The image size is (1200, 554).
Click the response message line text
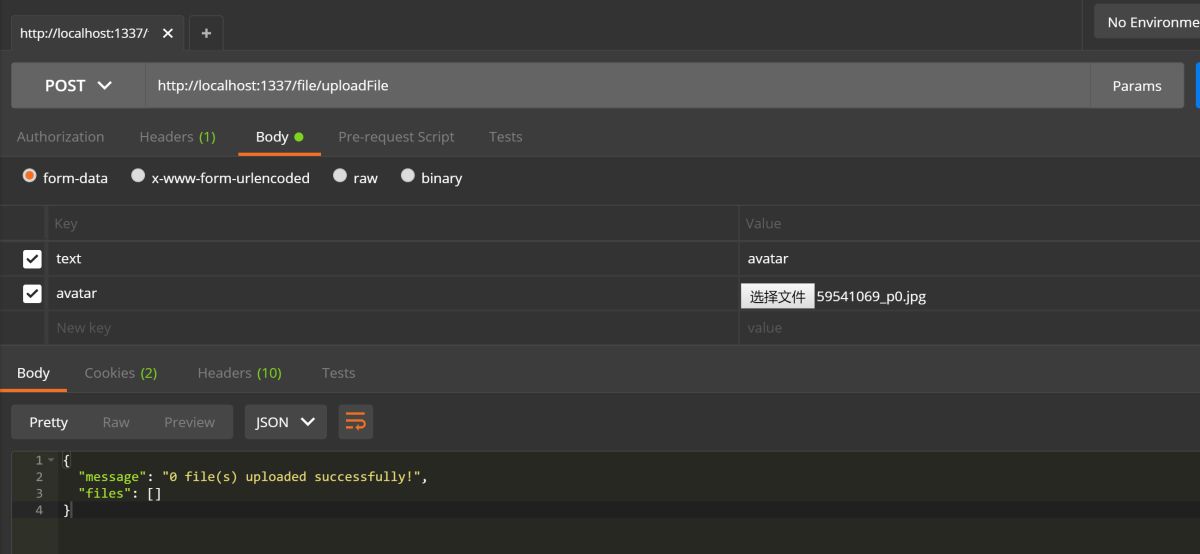[x=253, y=477]
